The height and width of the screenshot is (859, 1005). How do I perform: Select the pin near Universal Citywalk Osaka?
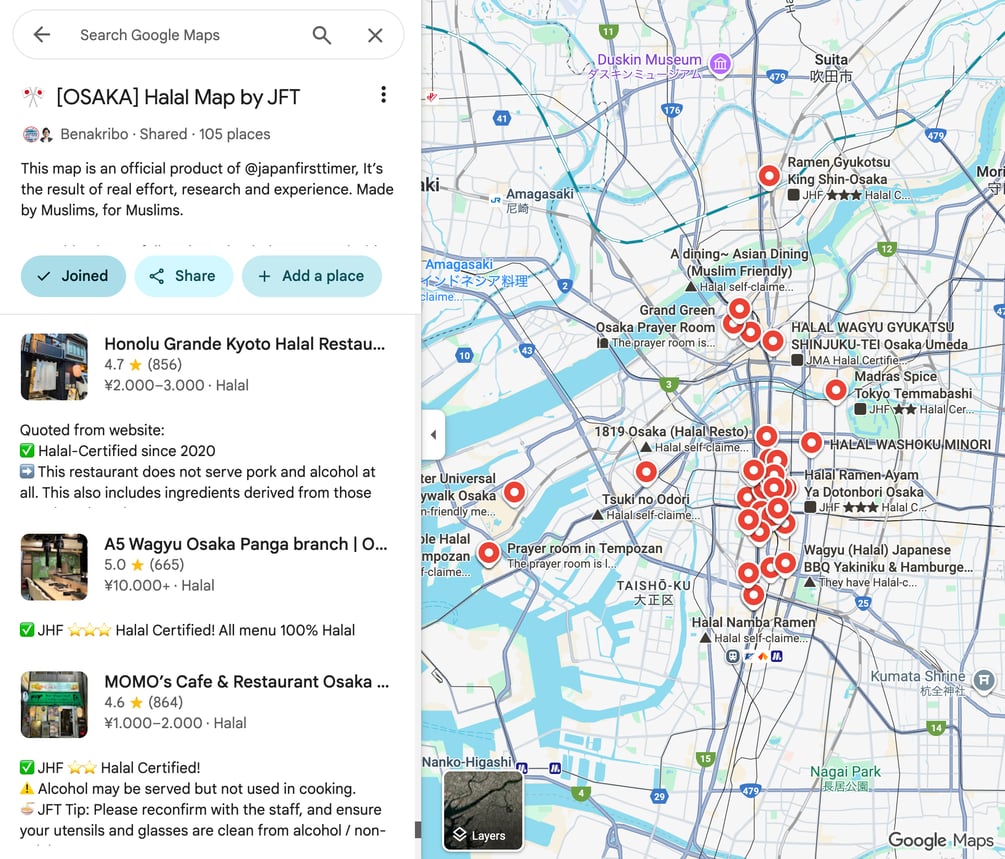[x=514, y=492]
